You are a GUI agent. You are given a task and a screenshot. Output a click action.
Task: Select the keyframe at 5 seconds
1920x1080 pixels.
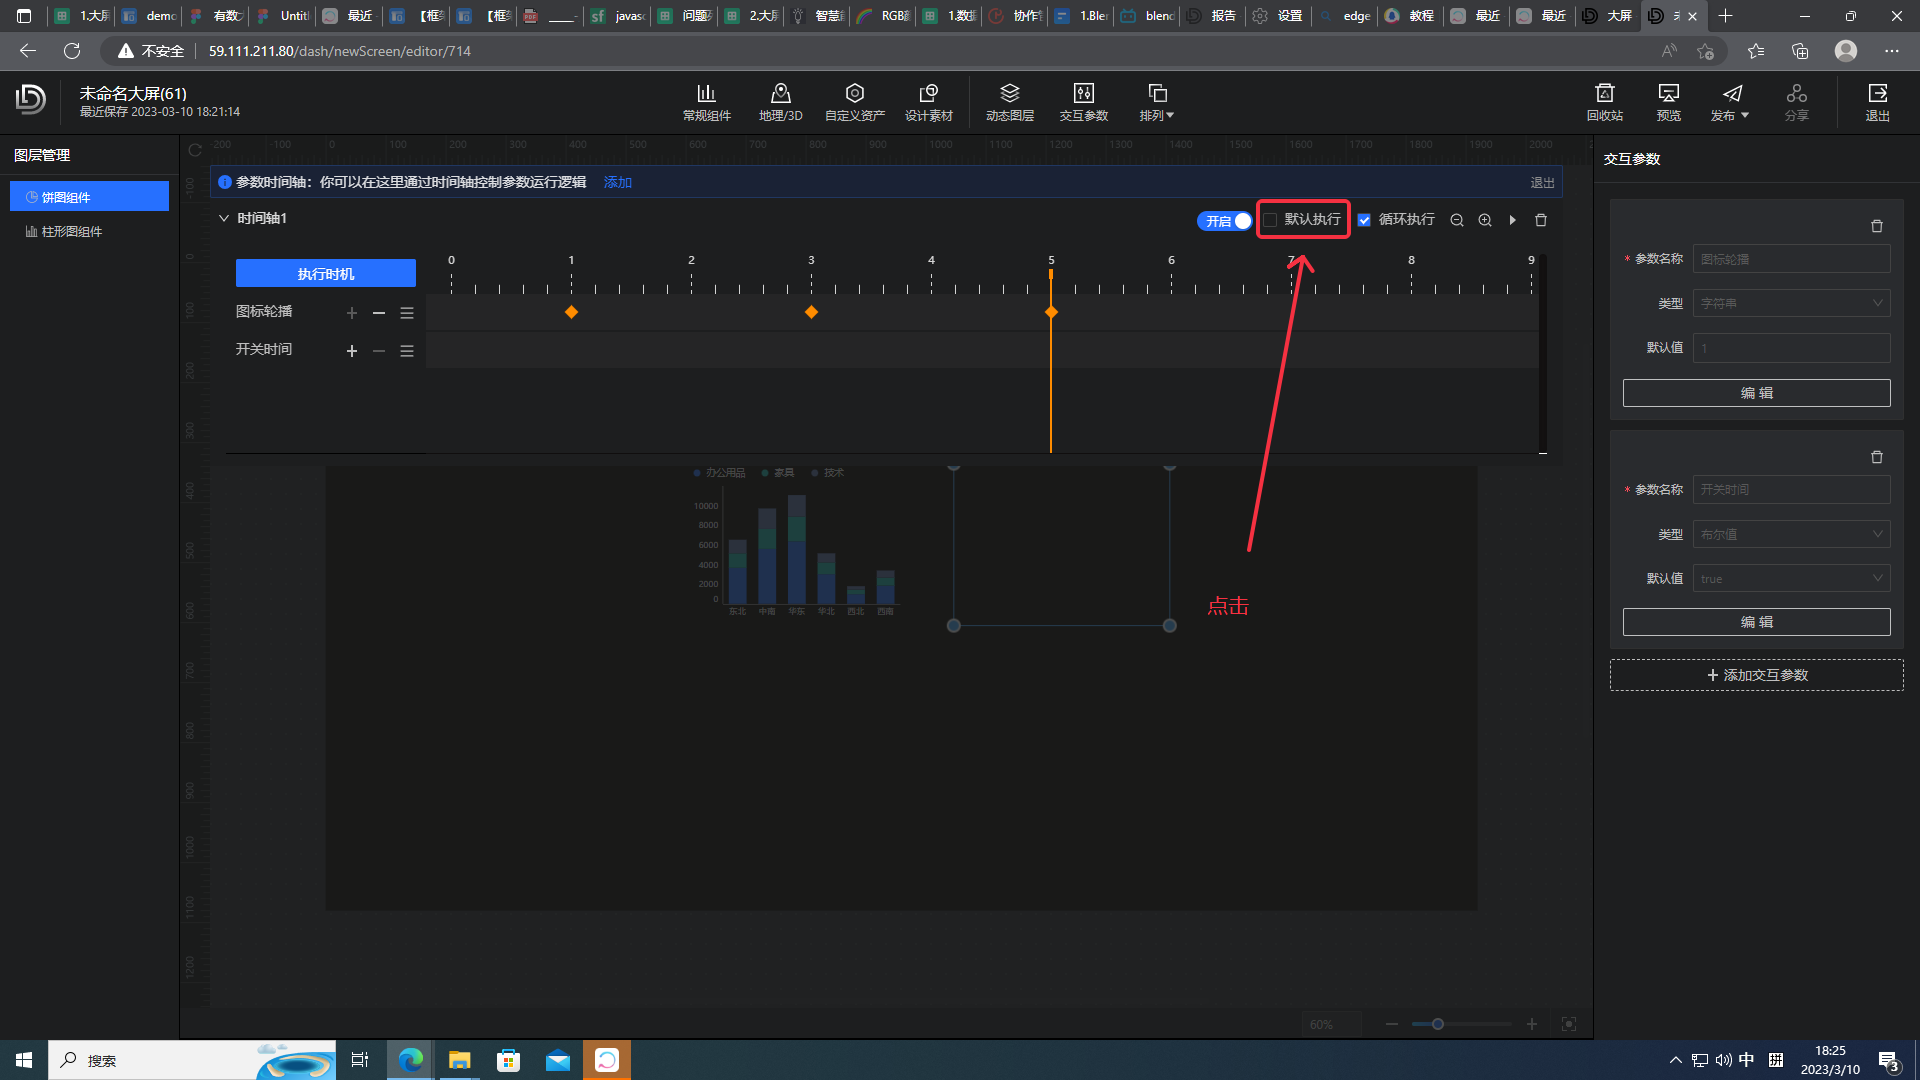pyautogui.click(x=1051, y=312)
